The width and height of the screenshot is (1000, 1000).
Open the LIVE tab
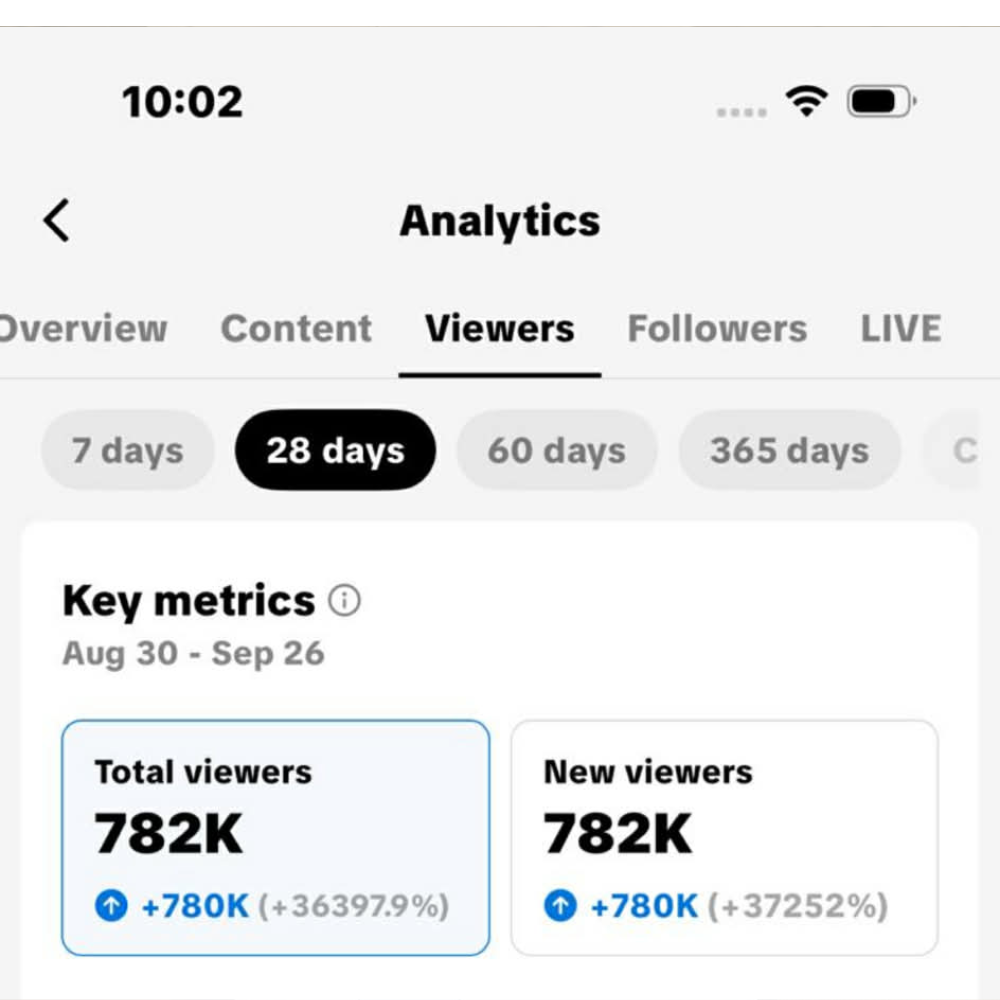click(x=900, y=328)
